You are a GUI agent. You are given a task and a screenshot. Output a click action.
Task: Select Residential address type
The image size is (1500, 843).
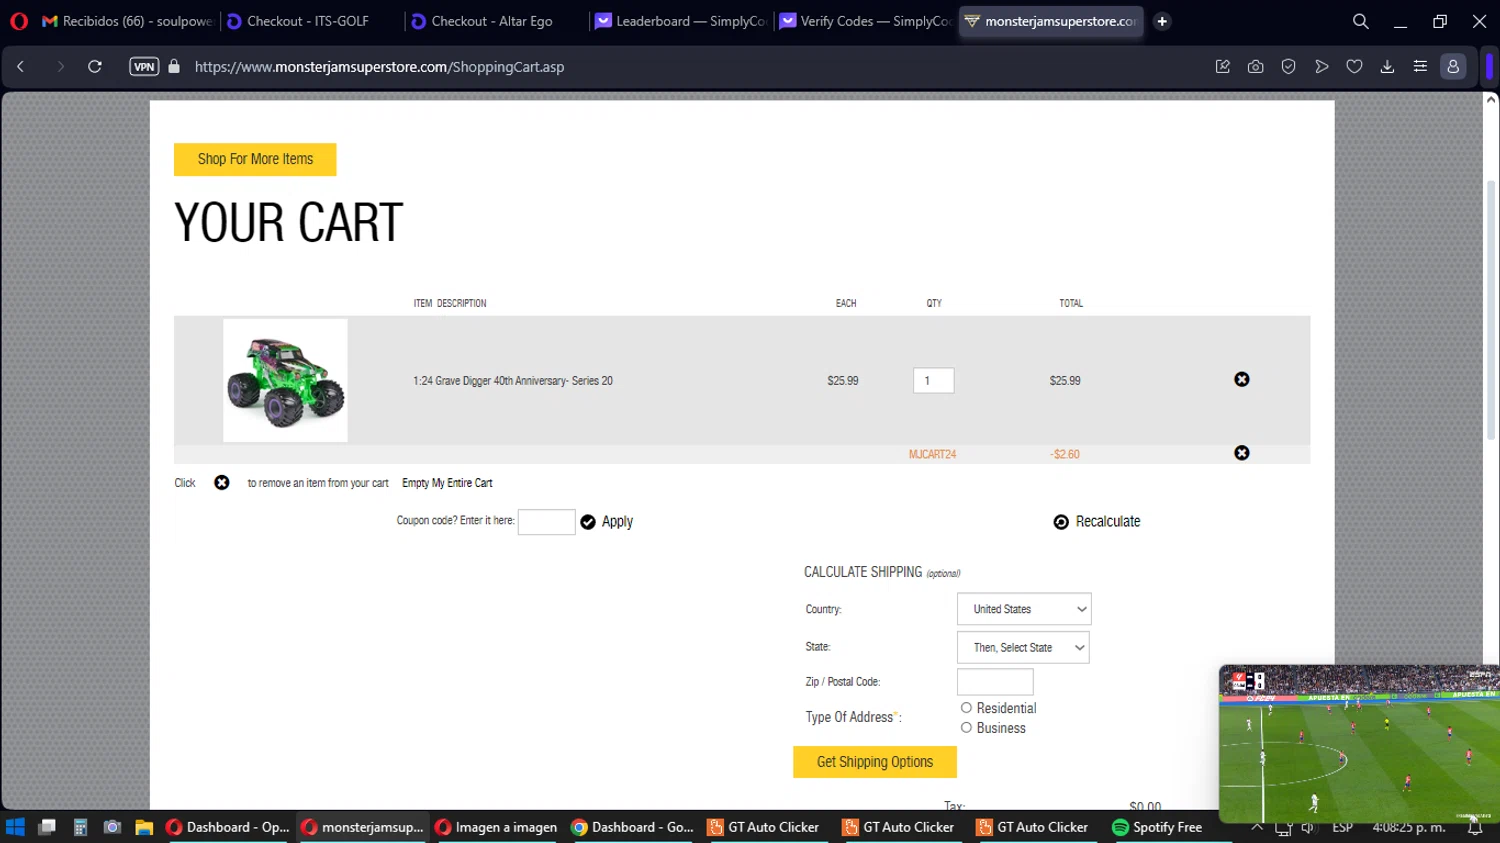coord(966,708)
